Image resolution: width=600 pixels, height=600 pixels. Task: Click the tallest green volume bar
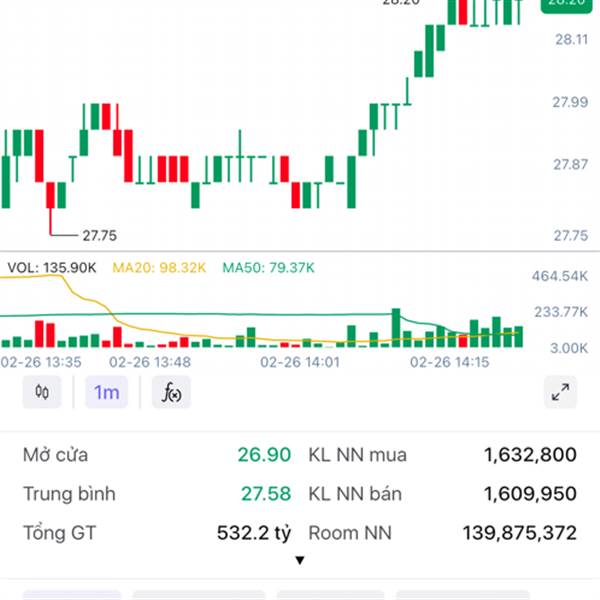pyautogui.click(x=396, y=328)
